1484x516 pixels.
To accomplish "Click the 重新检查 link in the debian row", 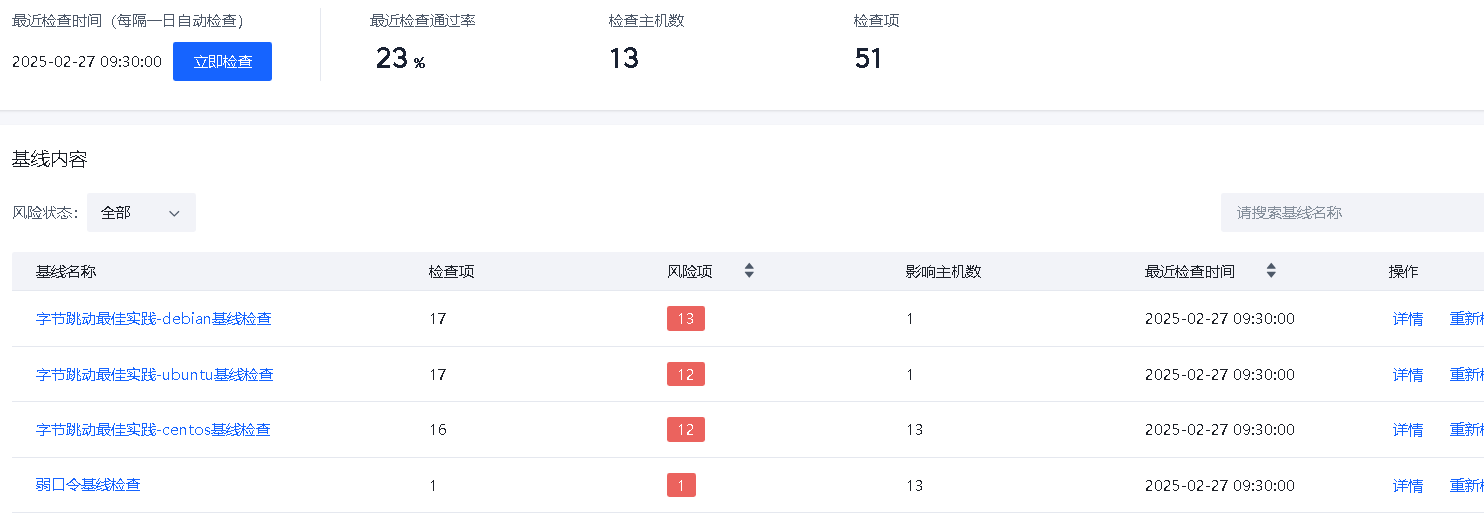I will pyautogui.click(x=1467, y=319).
